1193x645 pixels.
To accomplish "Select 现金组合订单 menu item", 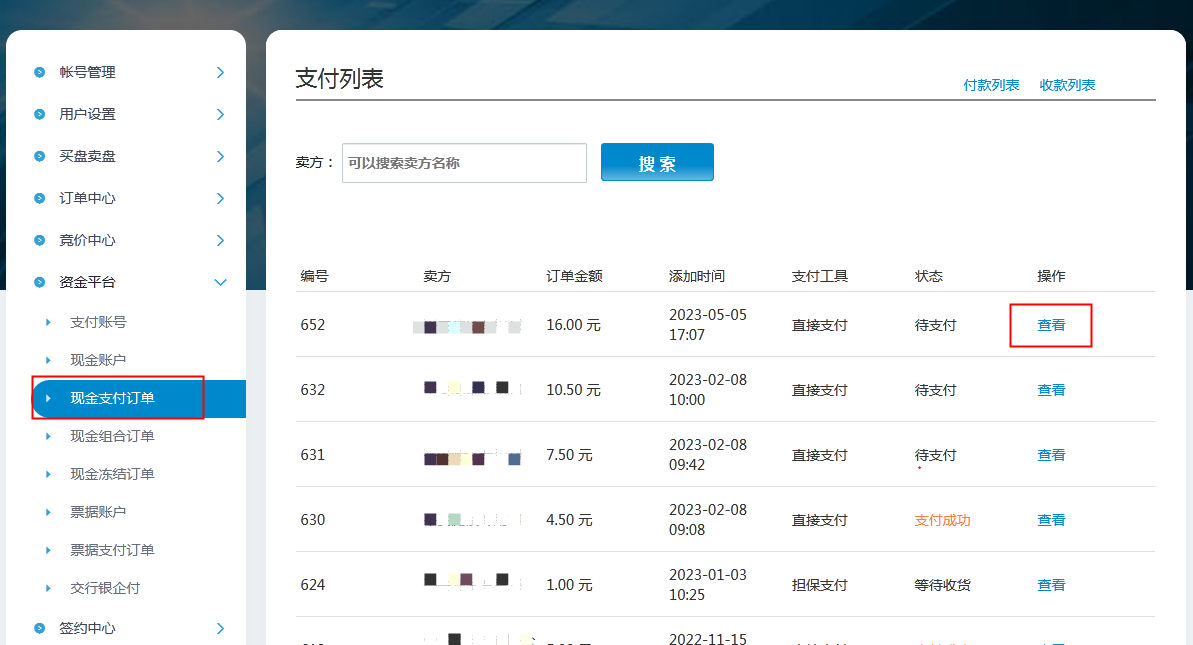I will [112, 436].
